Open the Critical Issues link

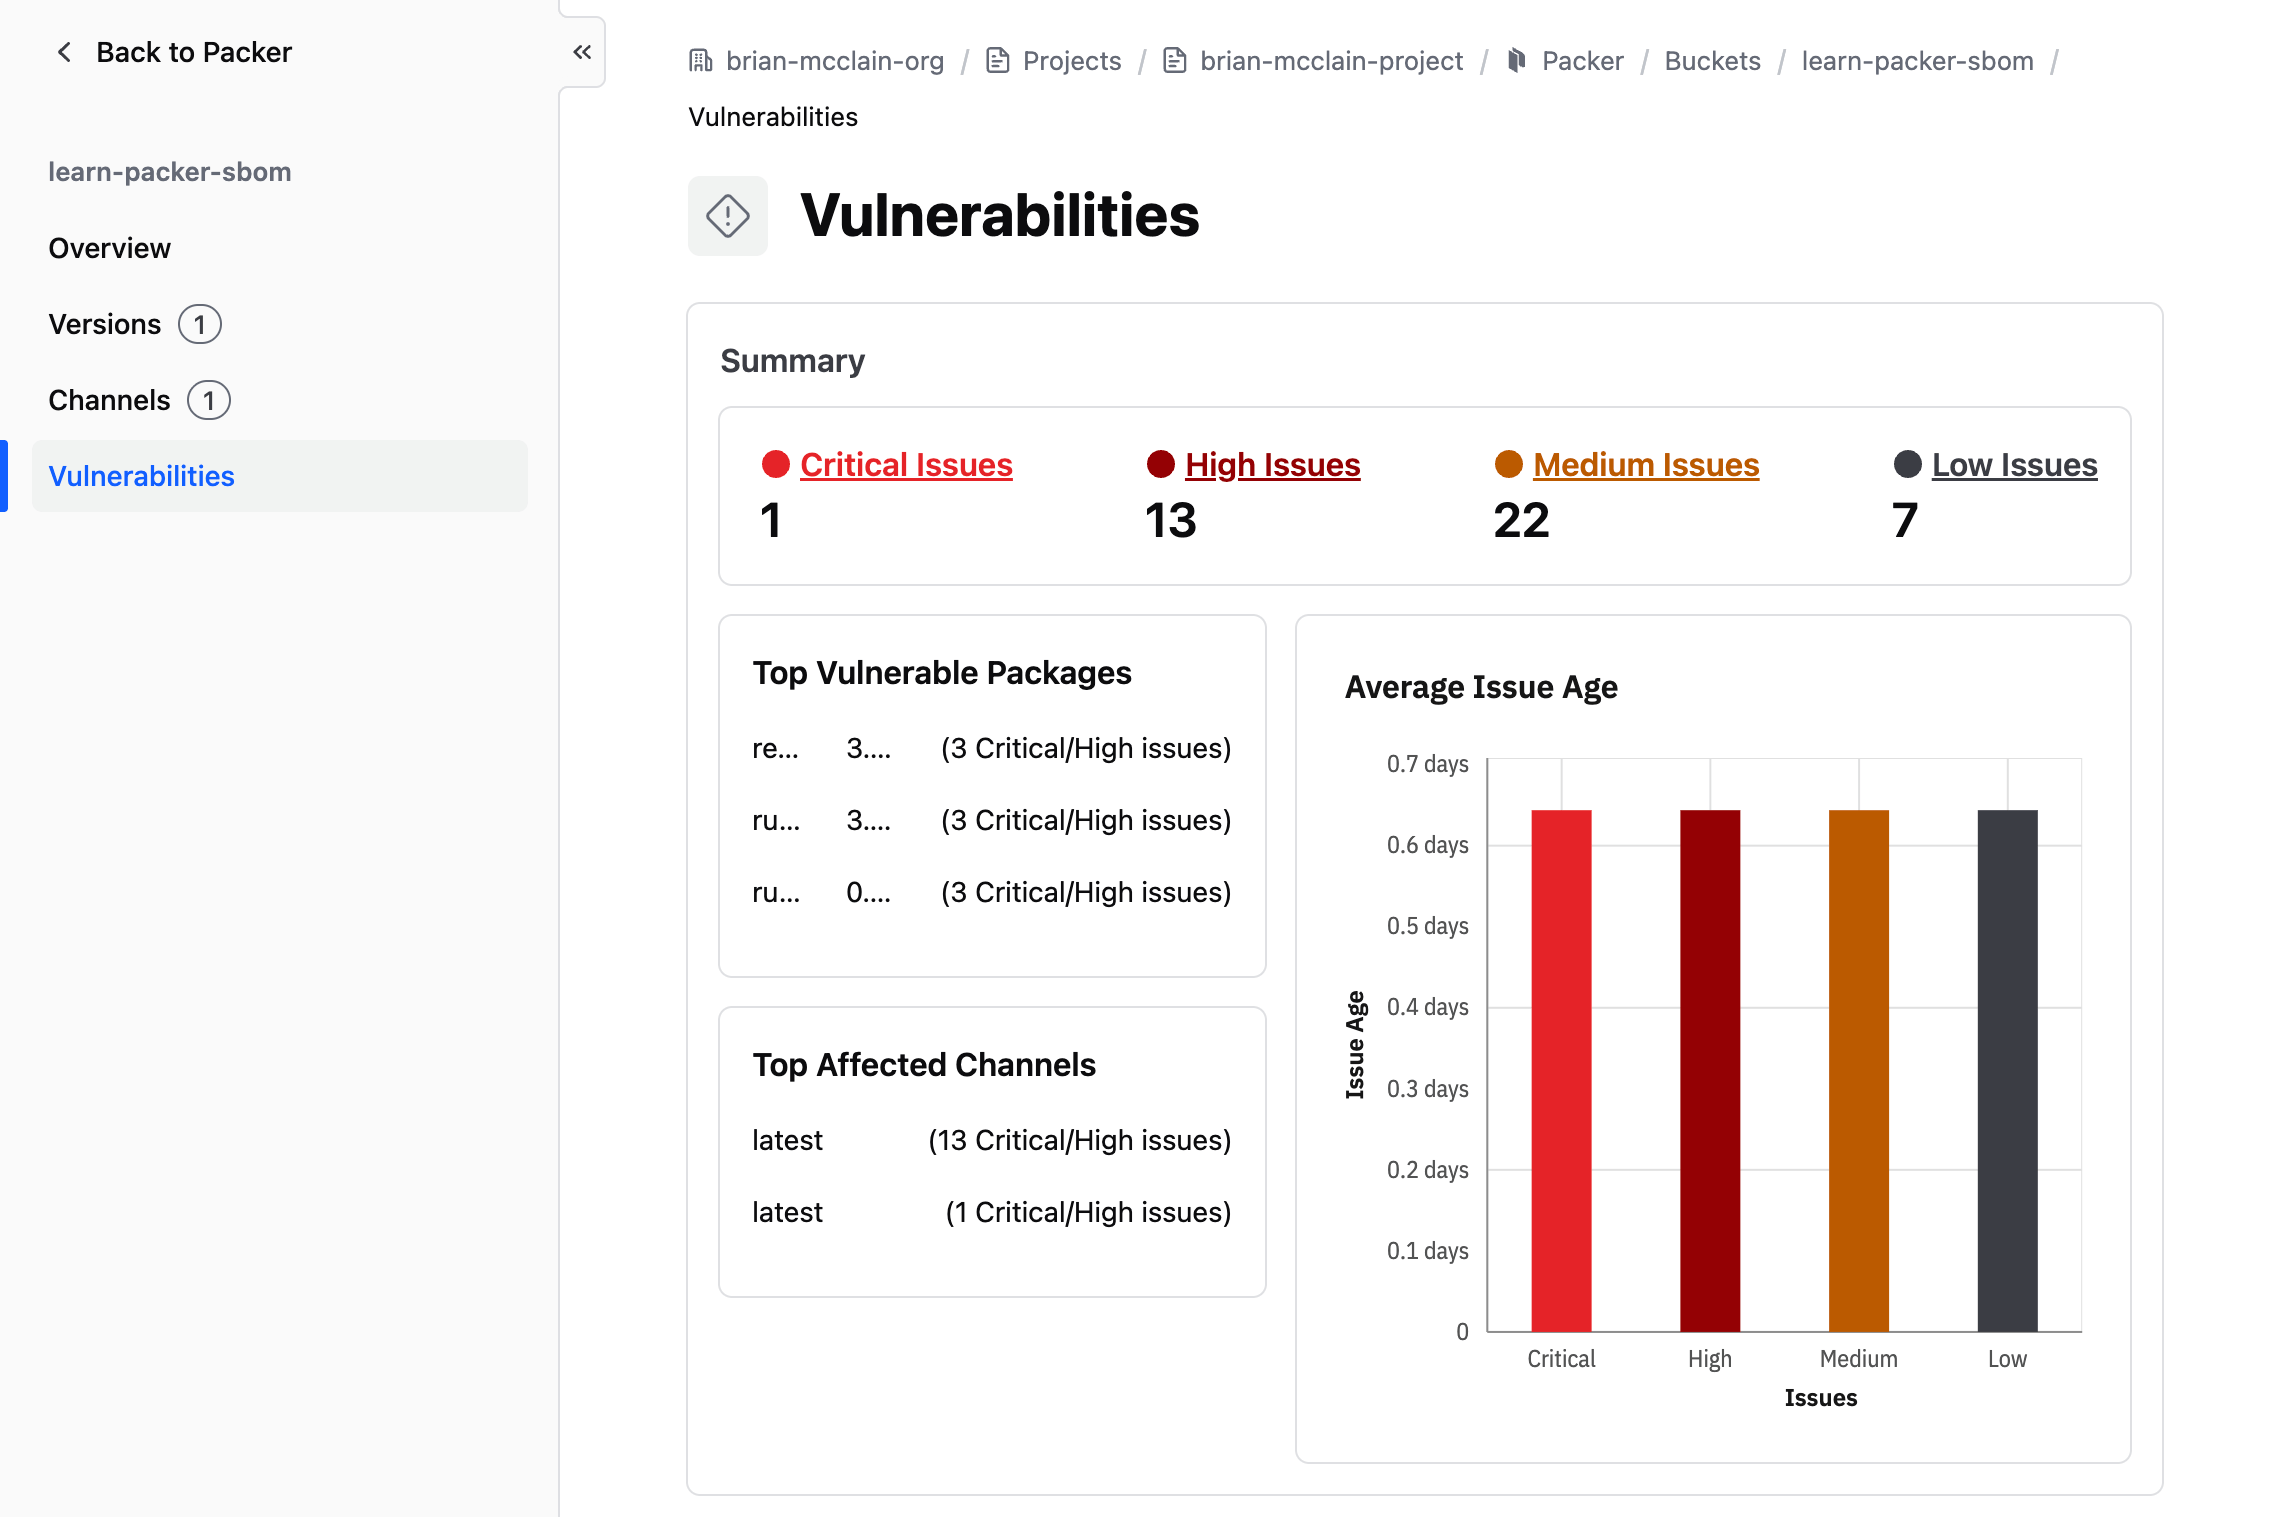pos(906,464)
